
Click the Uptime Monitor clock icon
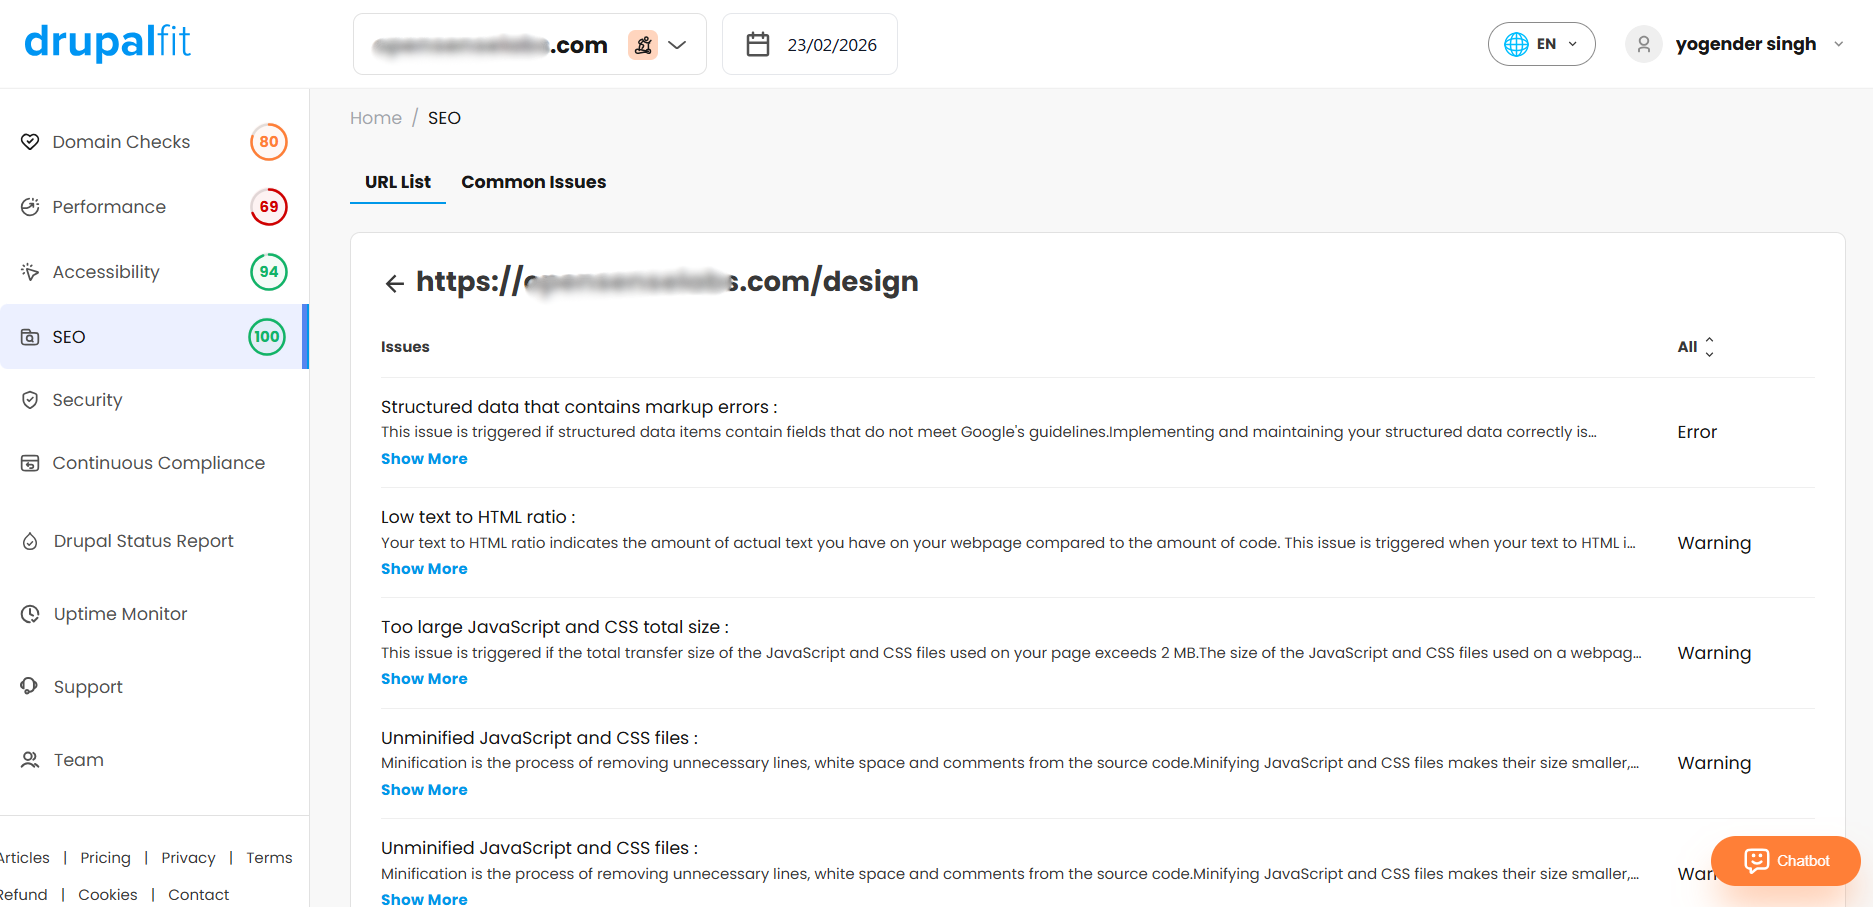30,614
